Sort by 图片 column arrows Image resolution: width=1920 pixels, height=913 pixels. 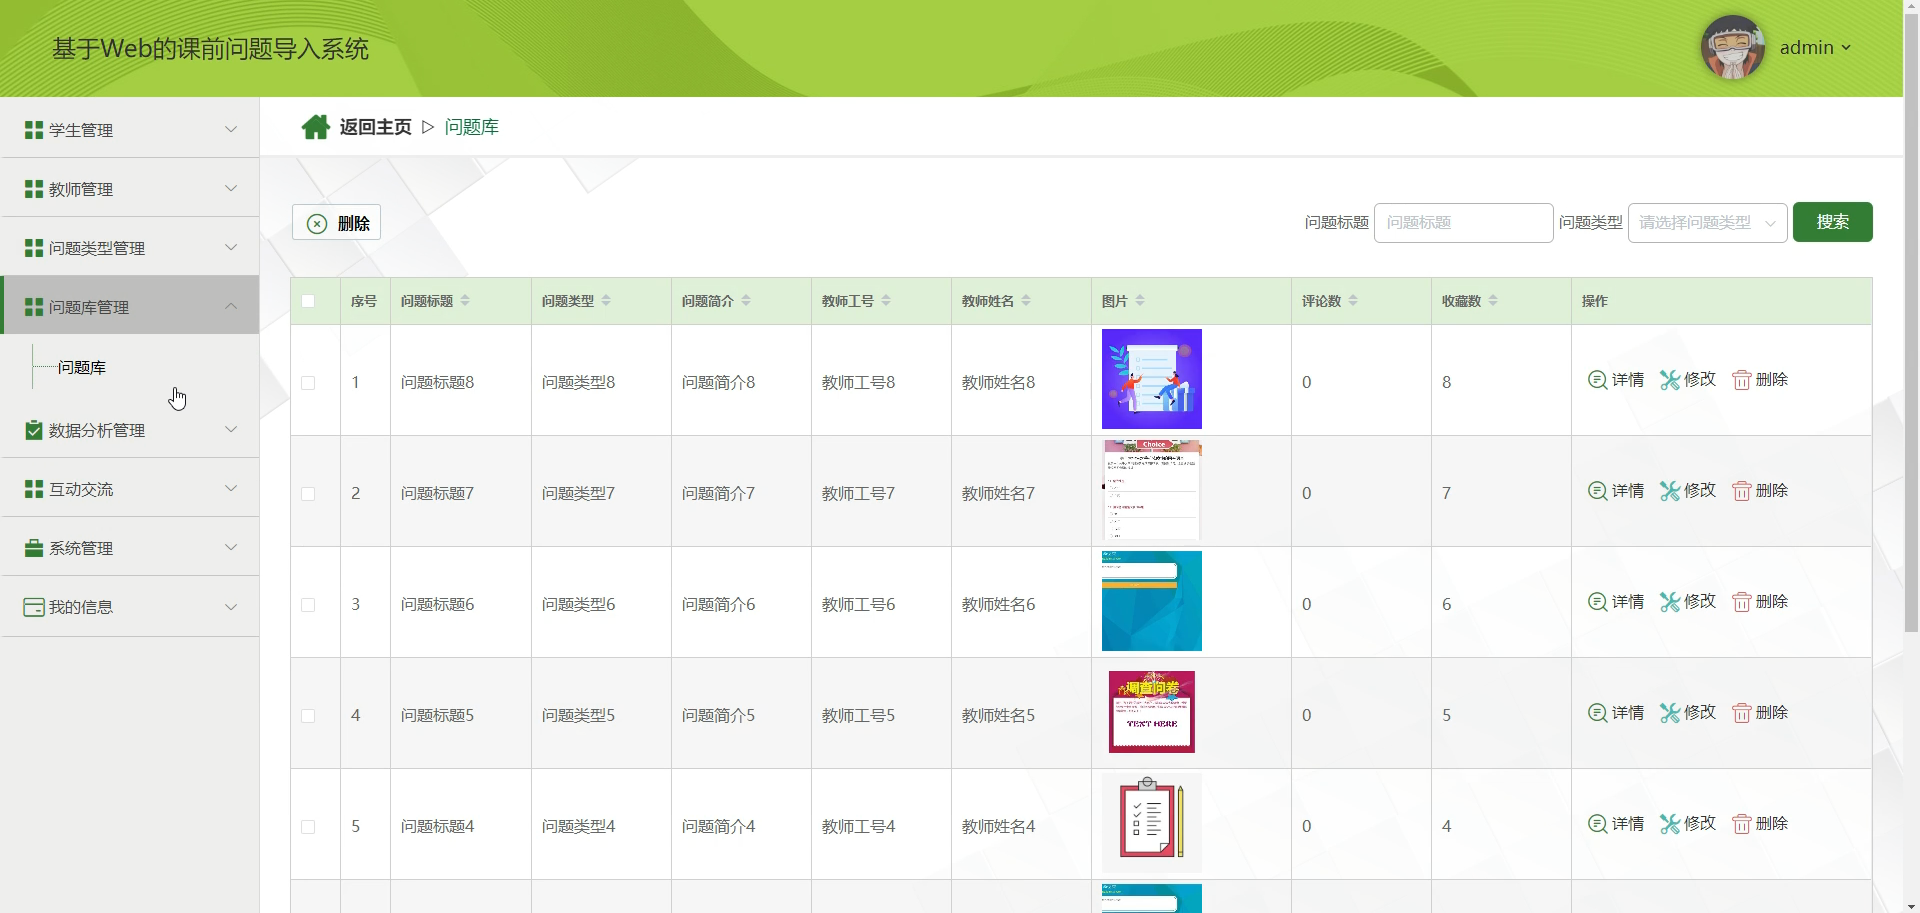(1140, 301)
